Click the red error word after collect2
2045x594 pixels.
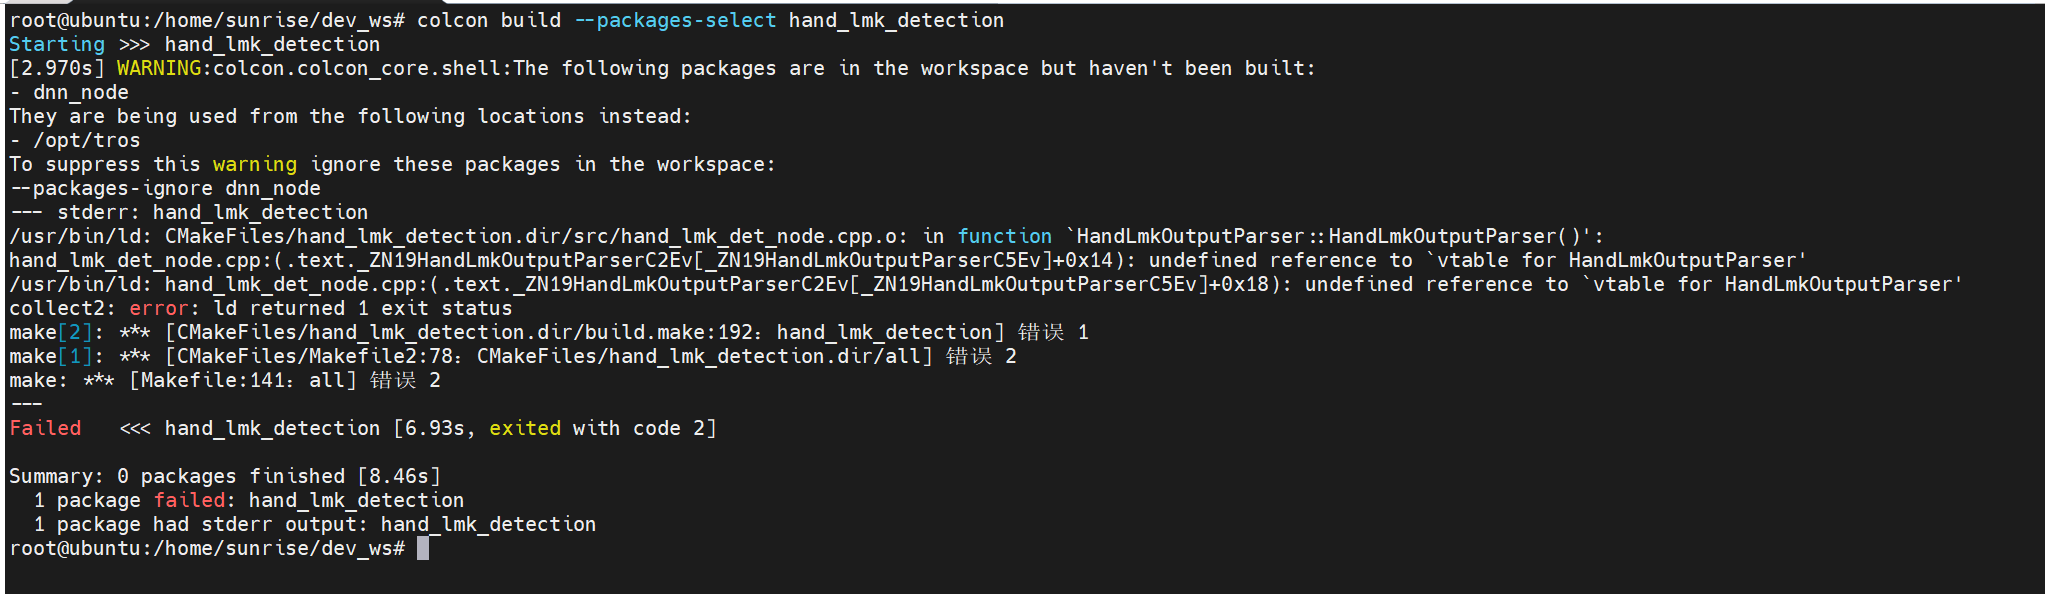(x=158, y=308)
